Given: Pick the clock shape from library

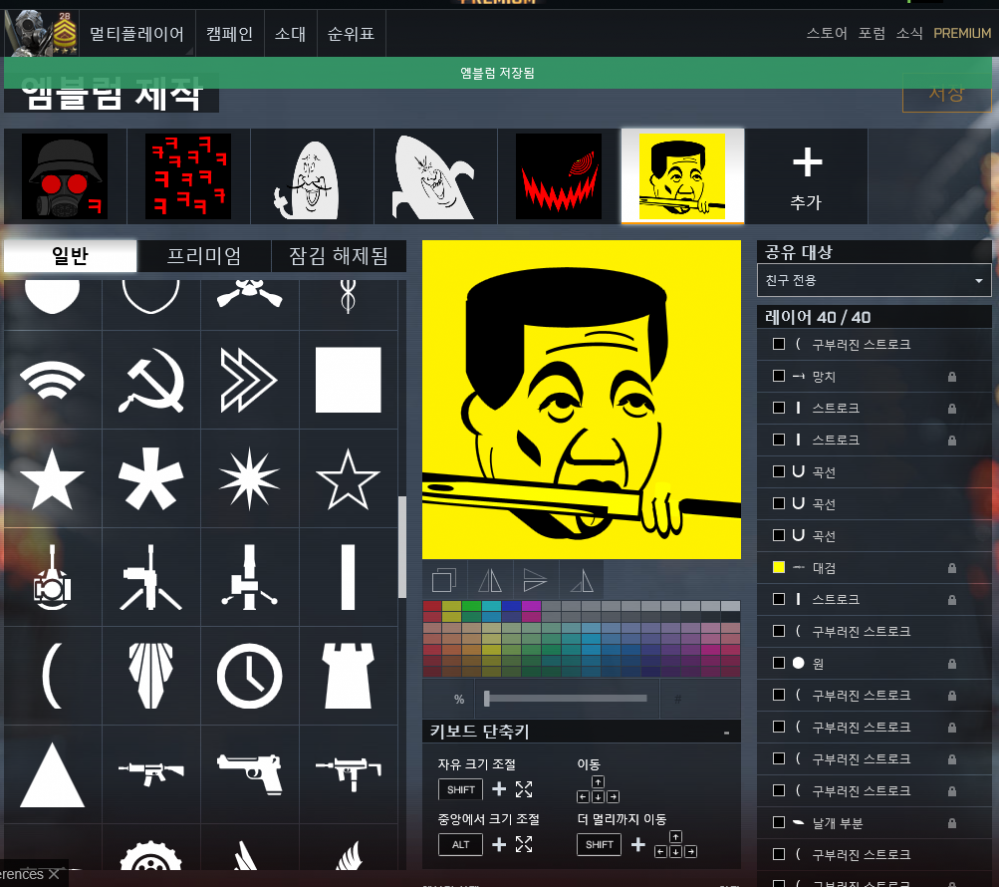Looking at the screenshot, I should [x=249, y=676].
